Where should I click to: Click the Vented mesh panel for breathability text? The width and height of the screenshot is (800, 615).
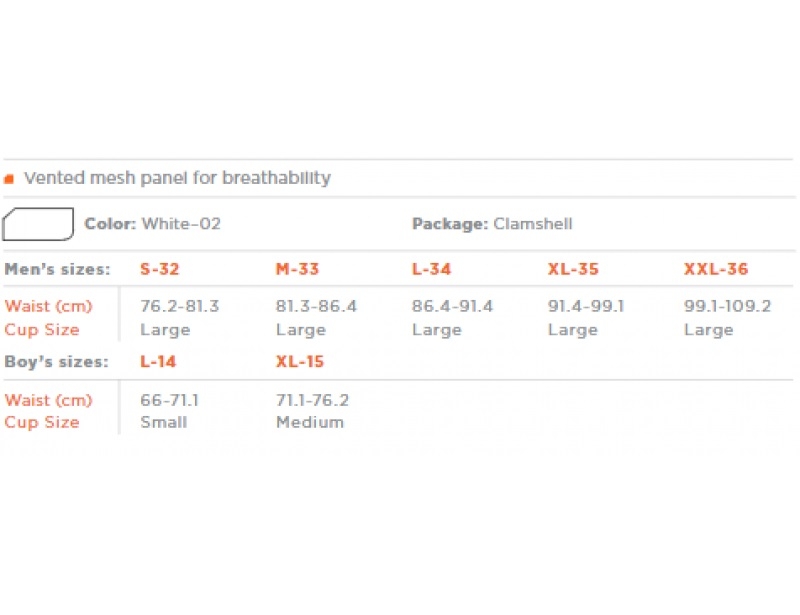pos(178,178)
